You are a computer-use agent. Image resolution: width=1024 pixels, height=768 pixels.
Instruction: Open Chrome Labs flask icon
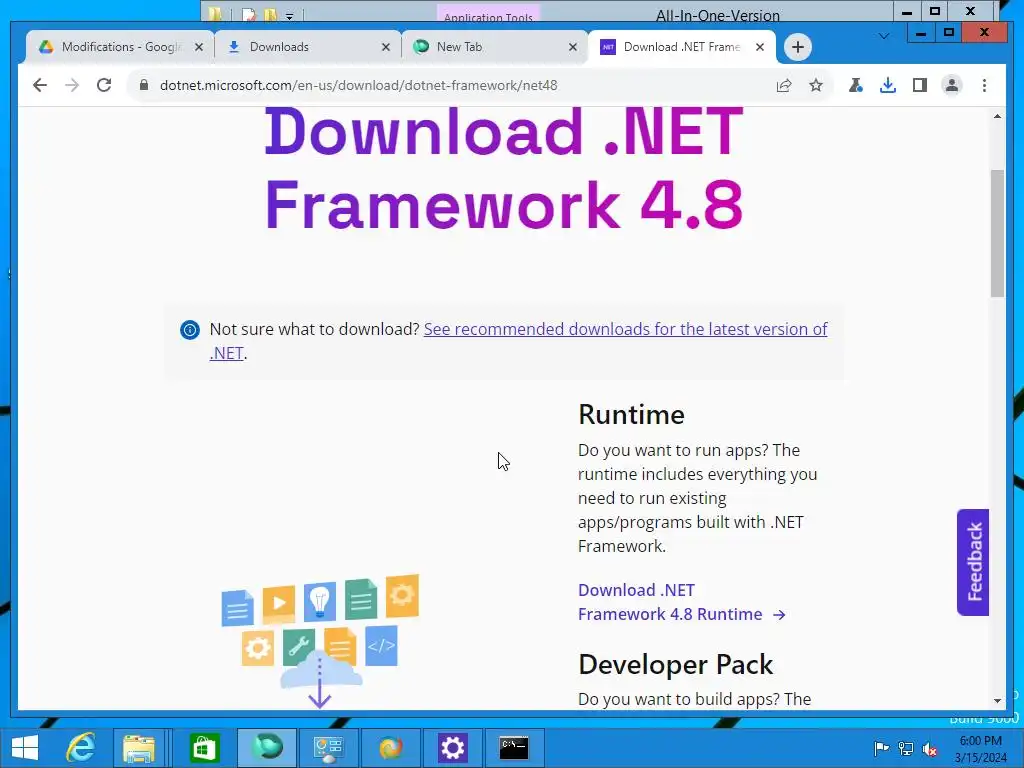[x=856, y=85]
